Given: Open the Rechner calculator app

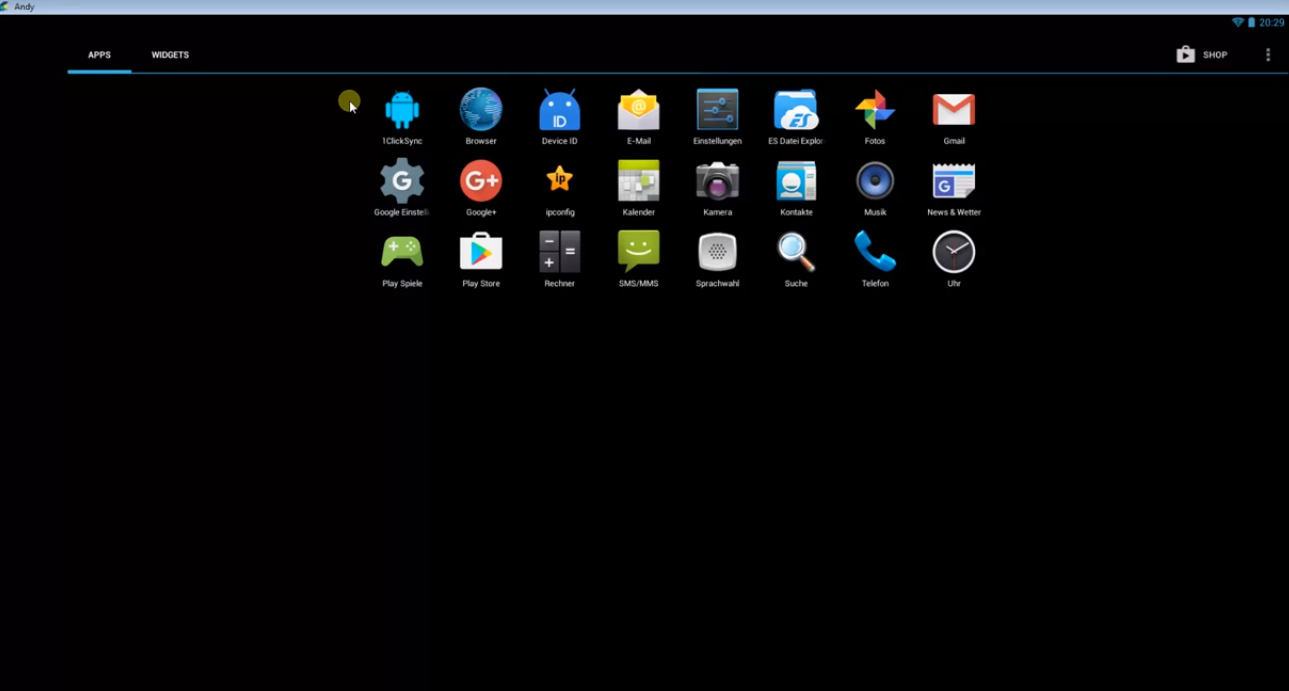Looking at the screenshot, I should click(x=559, y=253).
